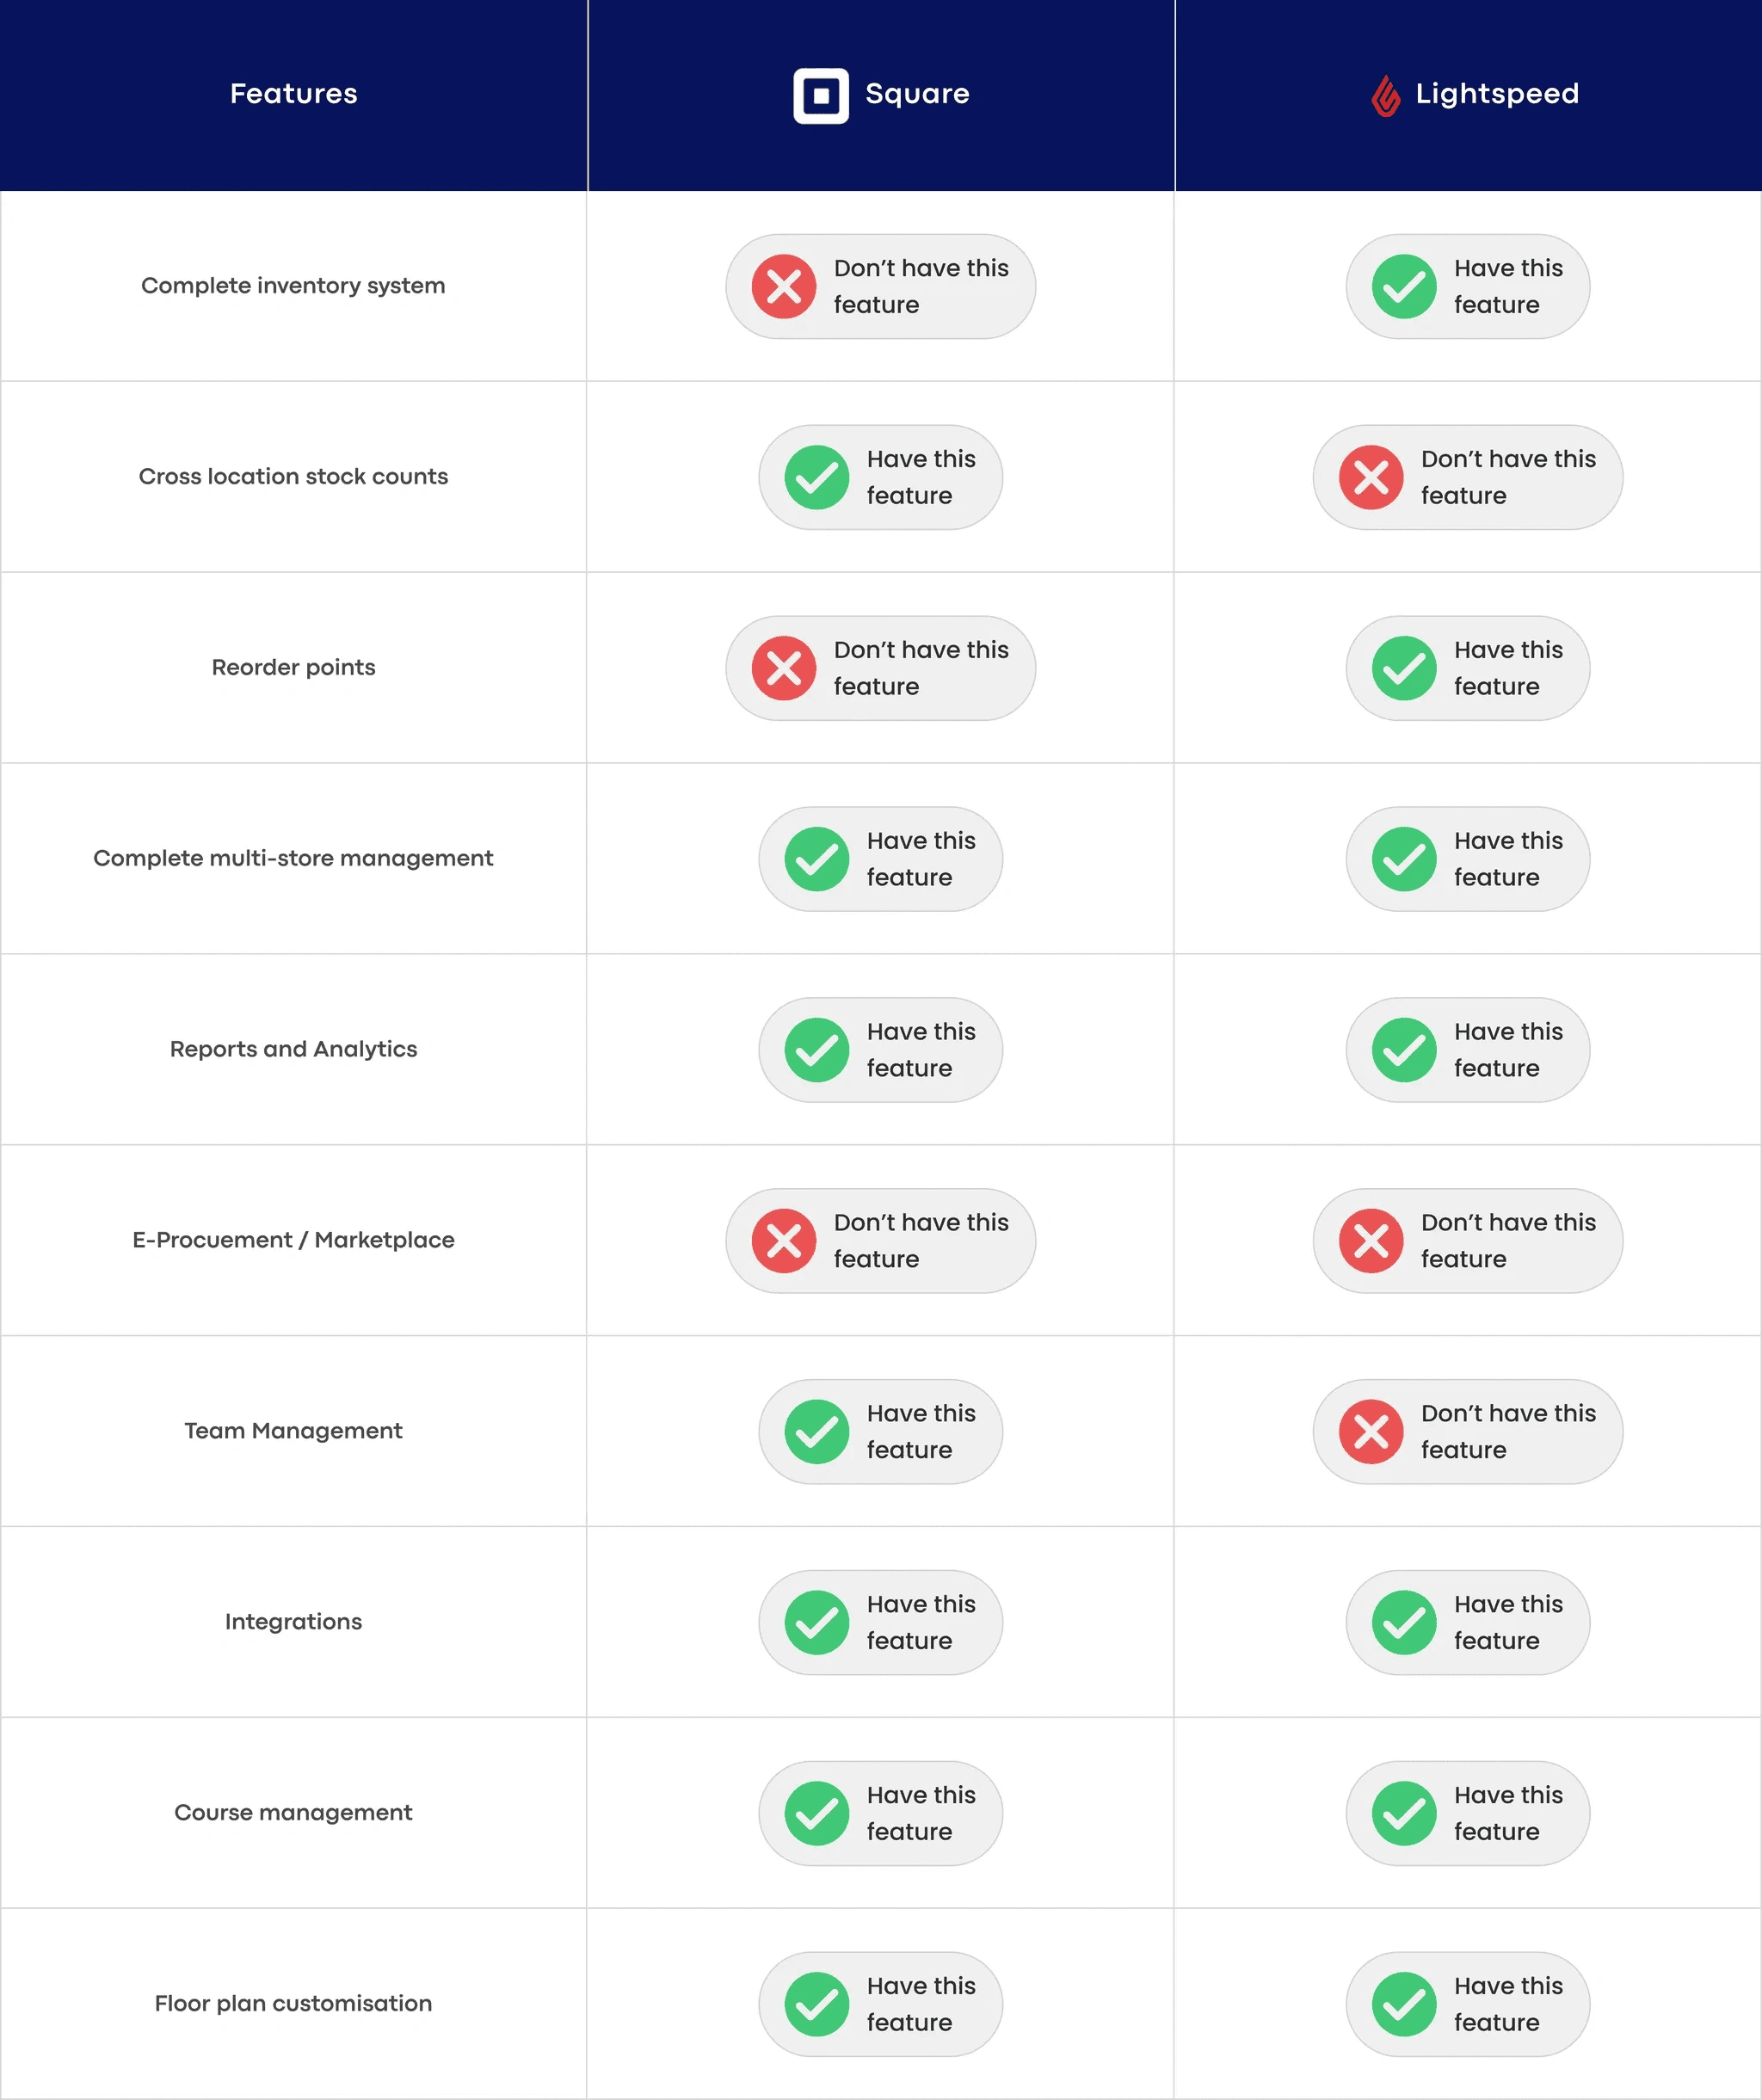Image resolution: width=1762 pixels, height=2100 pixels.
Task: Click the Square logo icon in header
Action: [821, 95]
